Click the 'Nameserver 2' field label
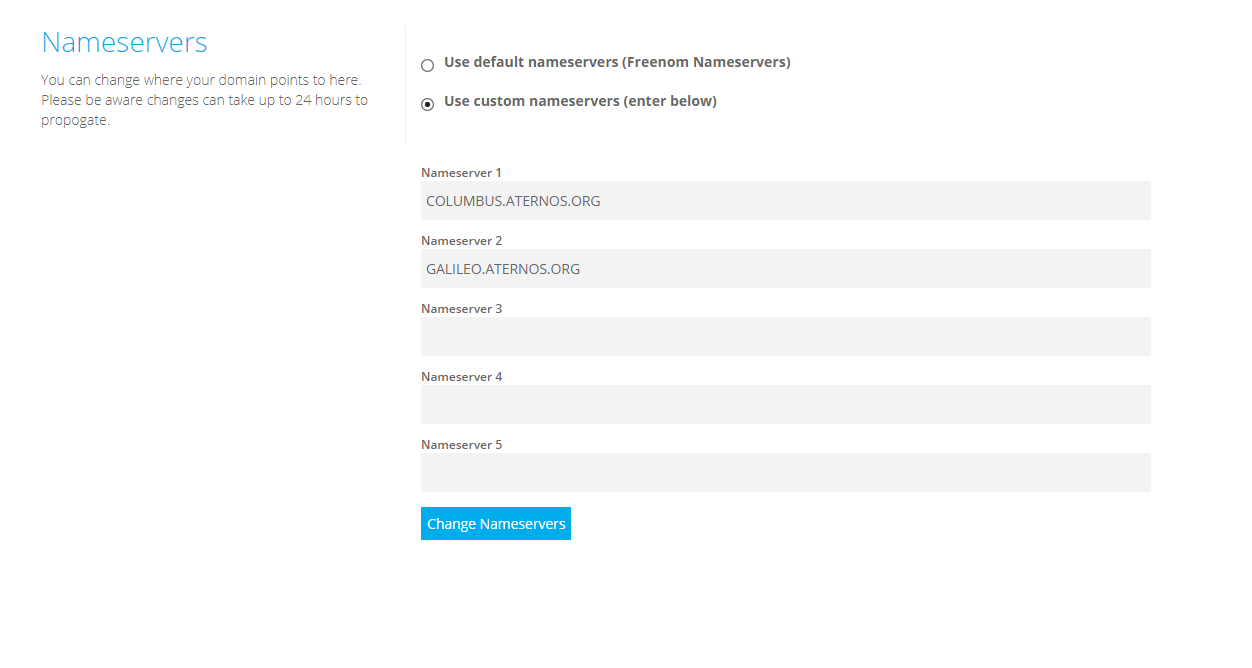 tap(461, 241)
